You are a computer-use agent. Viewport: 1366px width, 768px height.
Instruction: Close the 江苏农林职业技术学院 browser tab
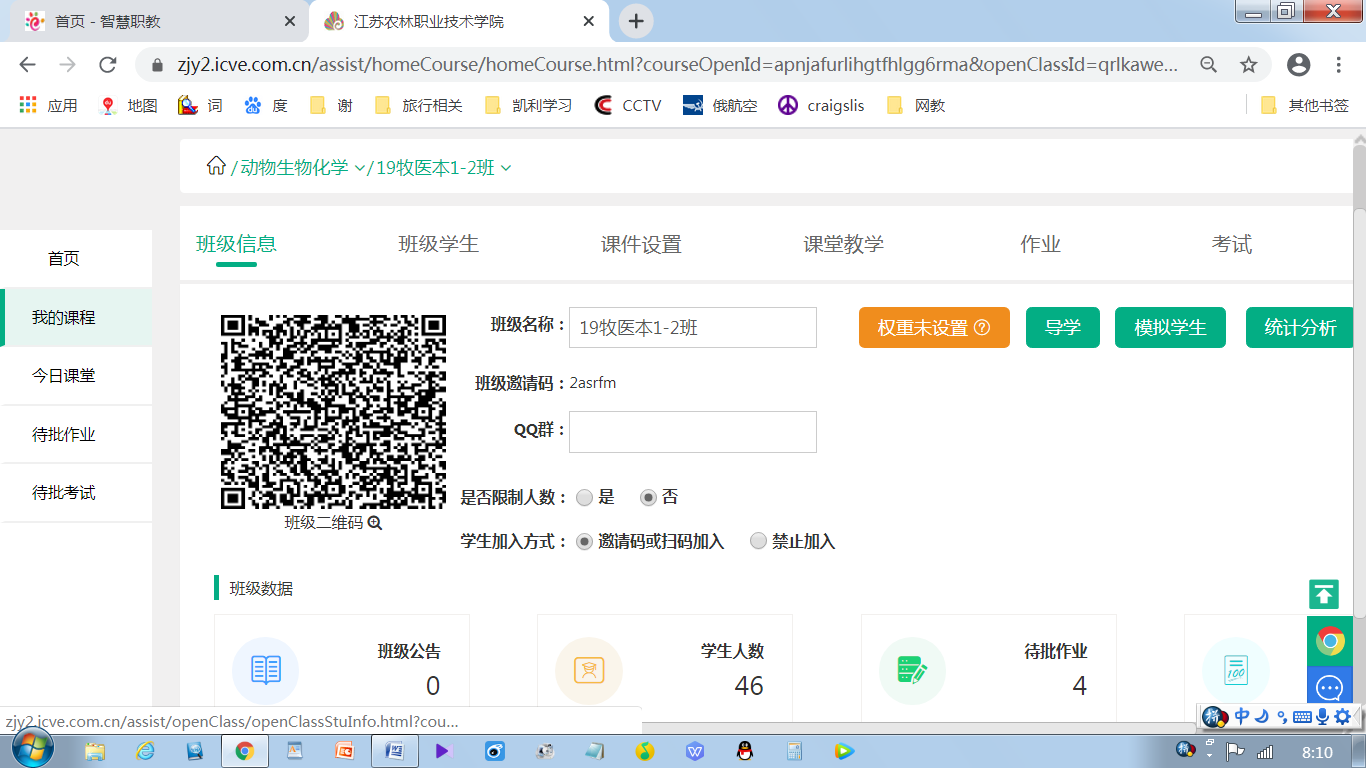point(589,21)
